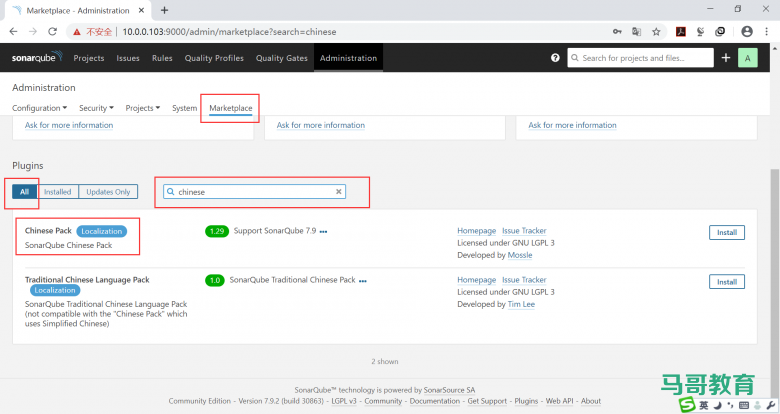Open developer Tim Lee link
780x414 pixels.
pyautogui.click(x=521, y=305)
